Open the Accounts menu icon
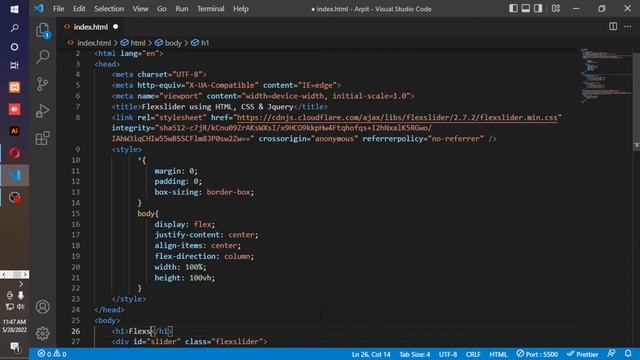 (x=42, y=307)
